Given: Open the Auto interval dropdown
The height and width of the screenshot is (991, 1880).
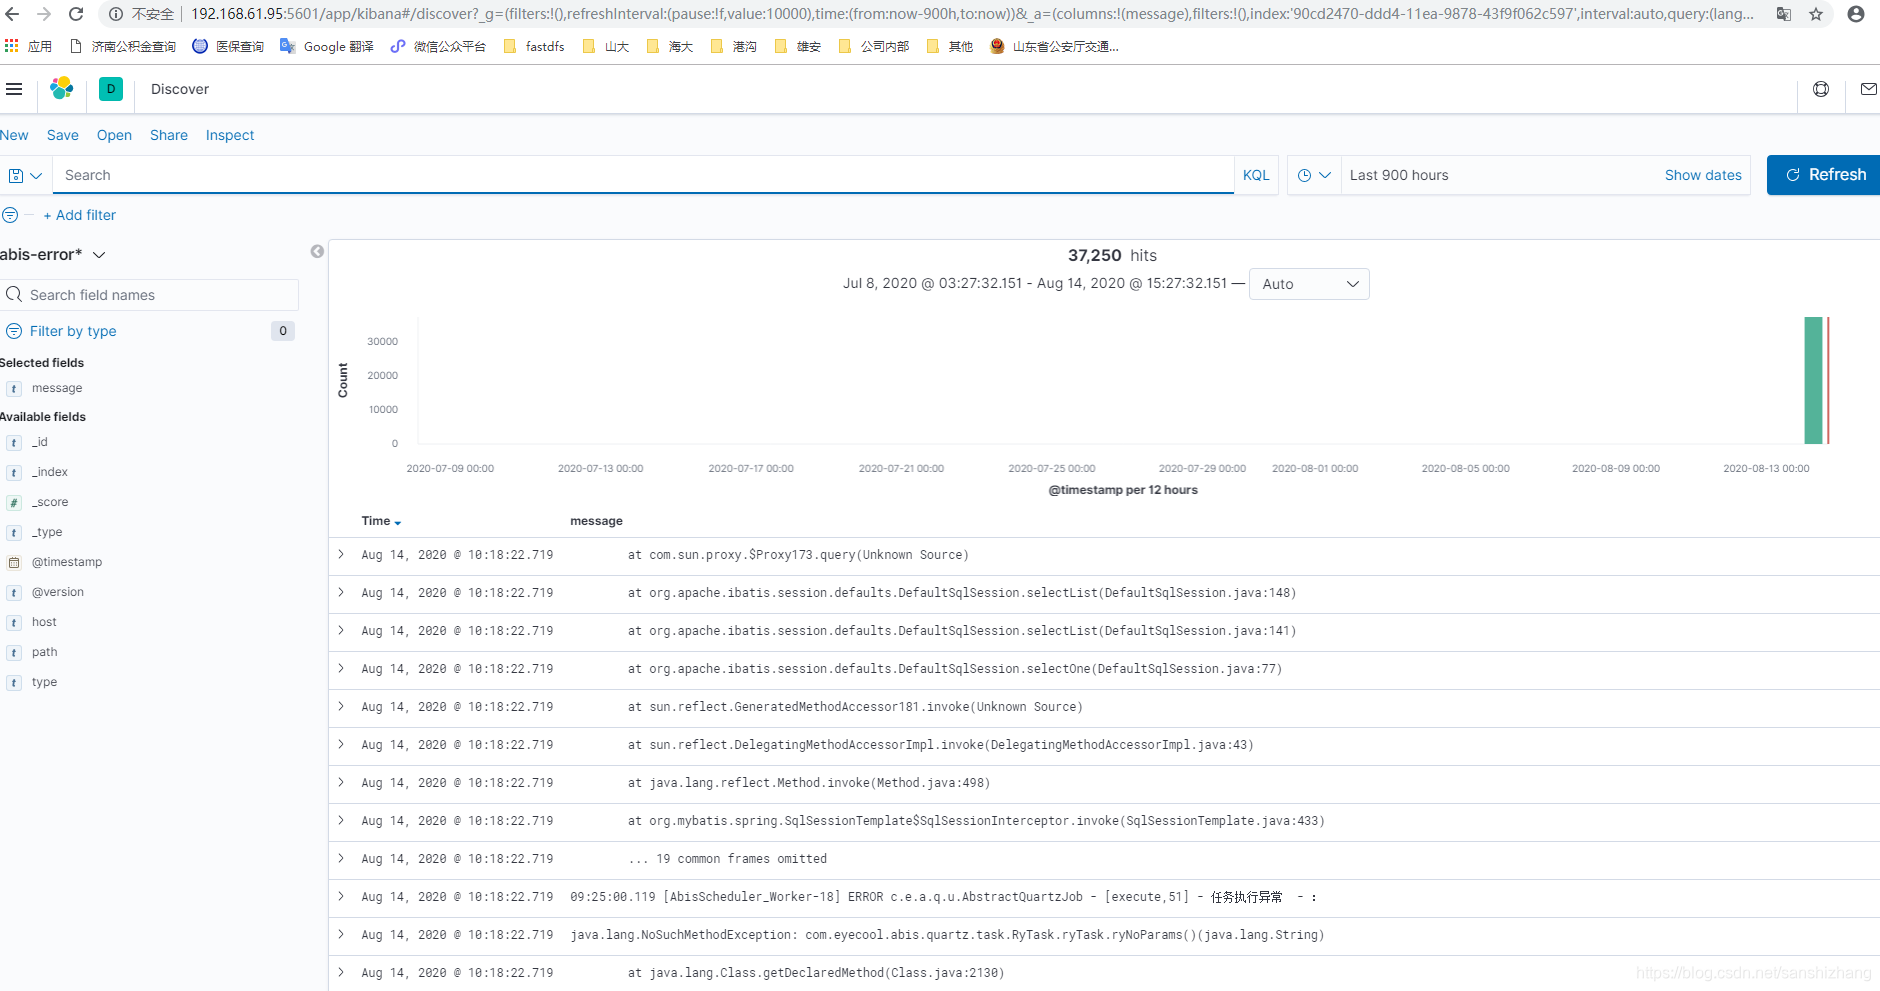Looking at the screenshot, I should click(1309, 284).
